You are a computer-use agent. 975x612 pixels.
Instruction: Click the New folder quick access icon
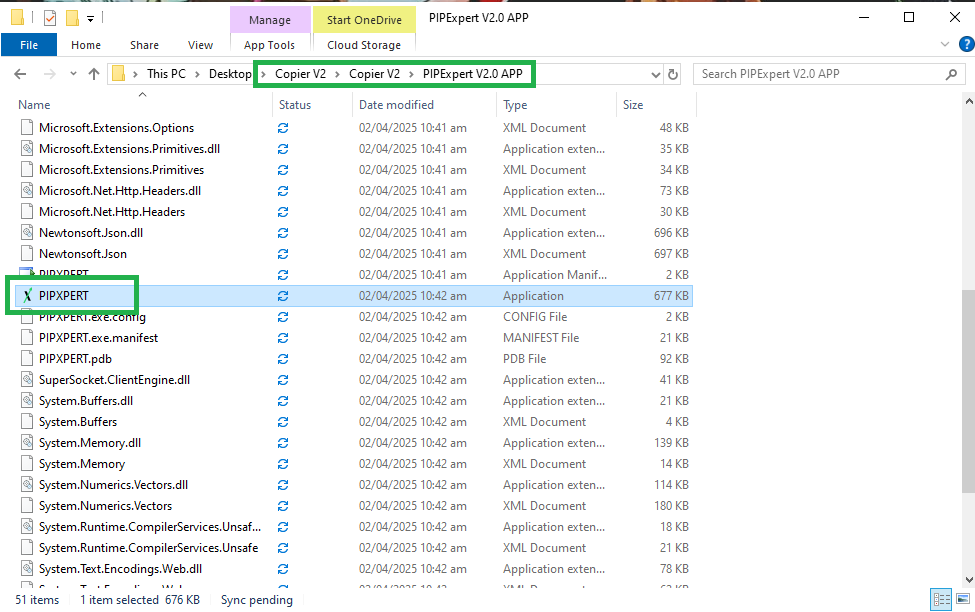coord(72,18)
